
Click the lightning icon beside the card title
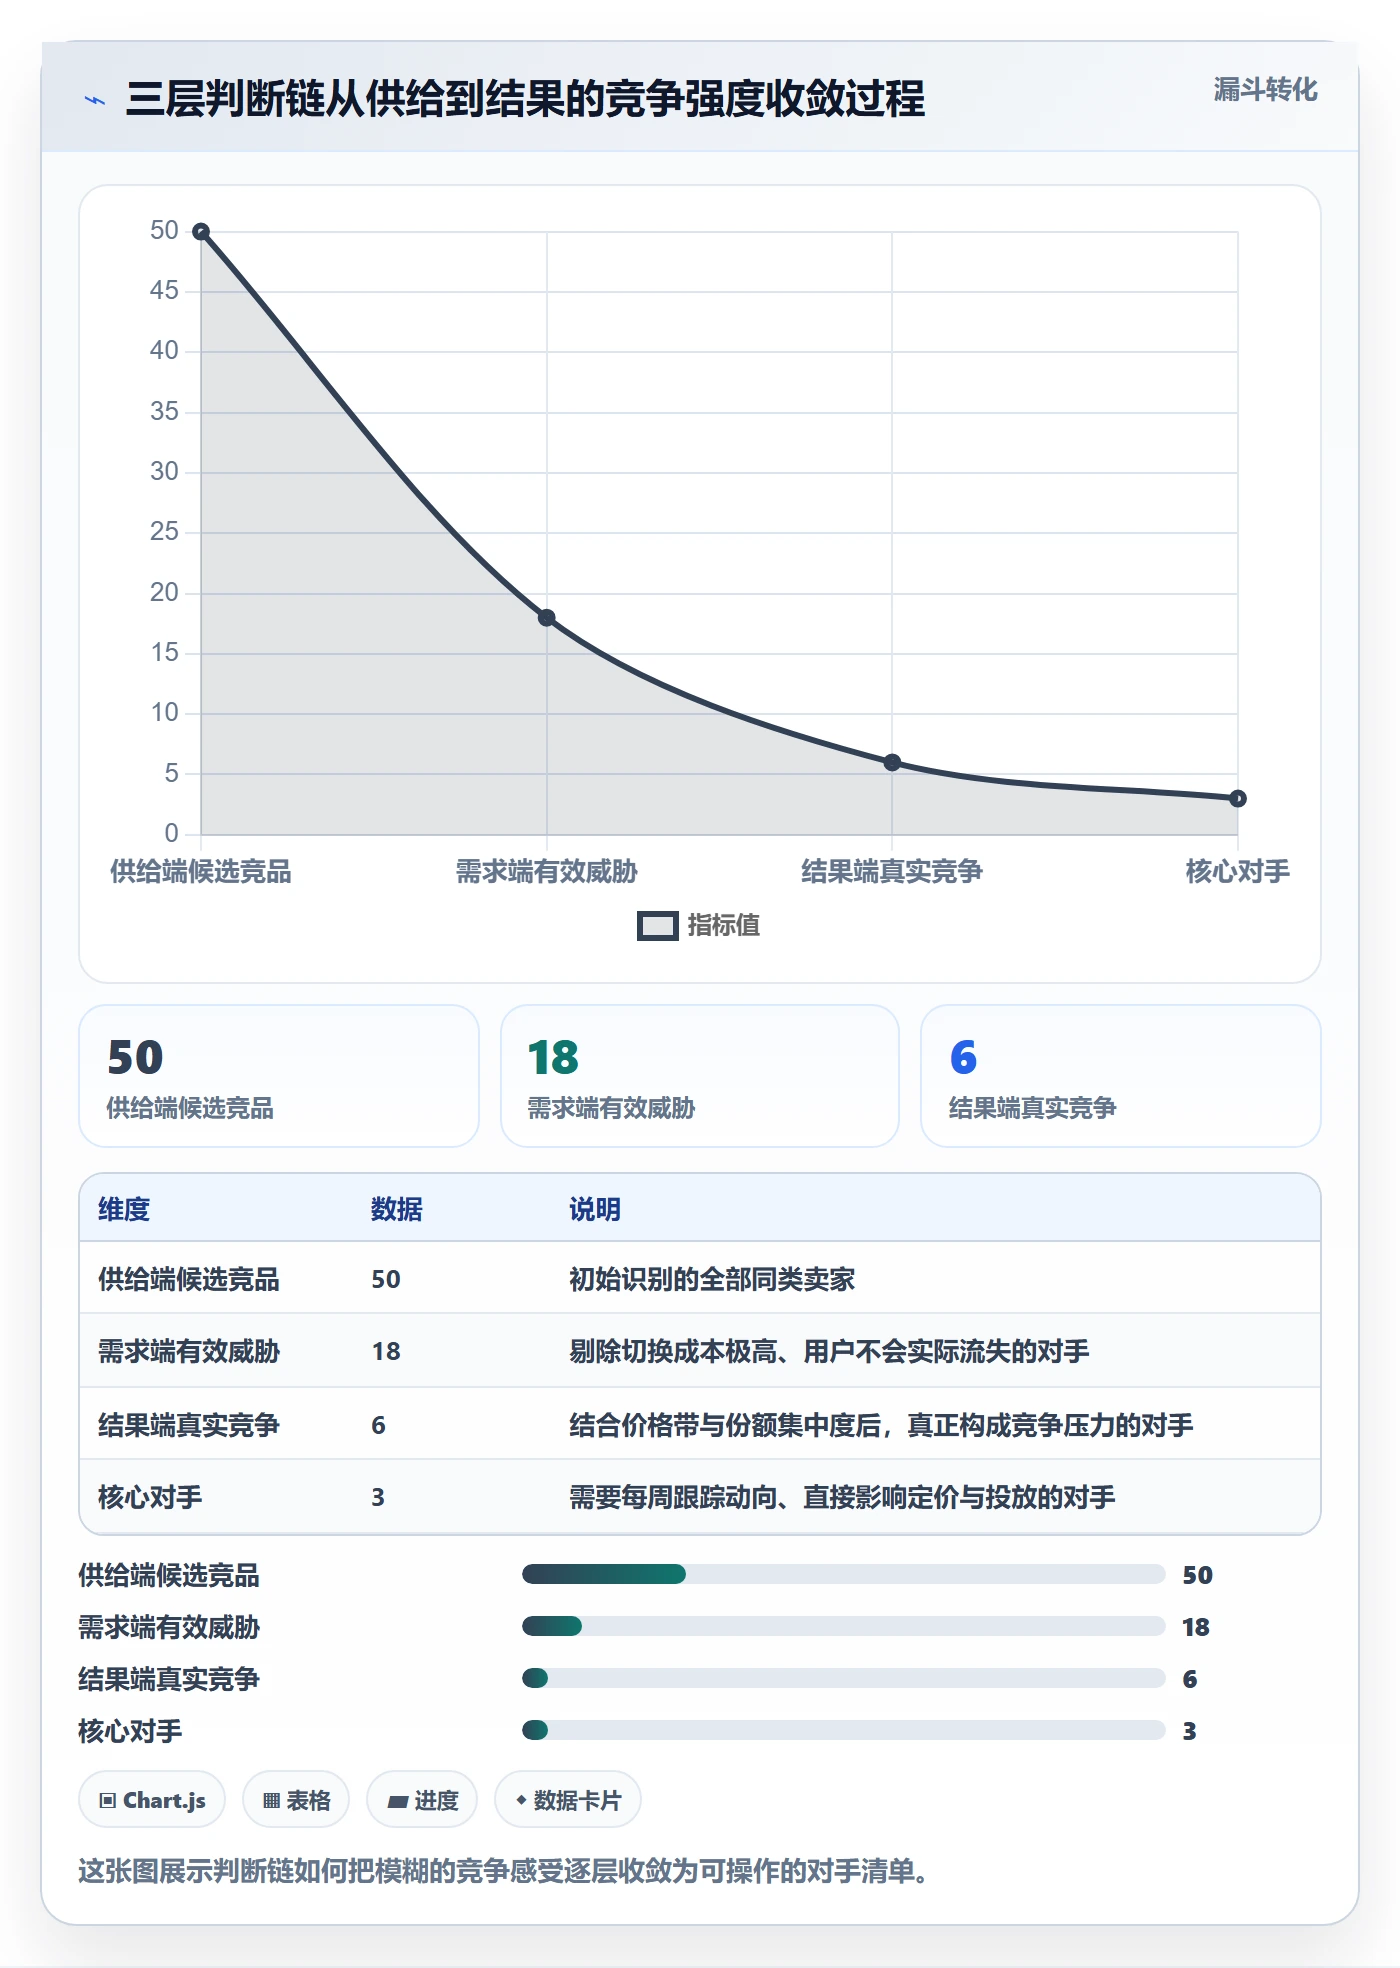pos(95,100)
